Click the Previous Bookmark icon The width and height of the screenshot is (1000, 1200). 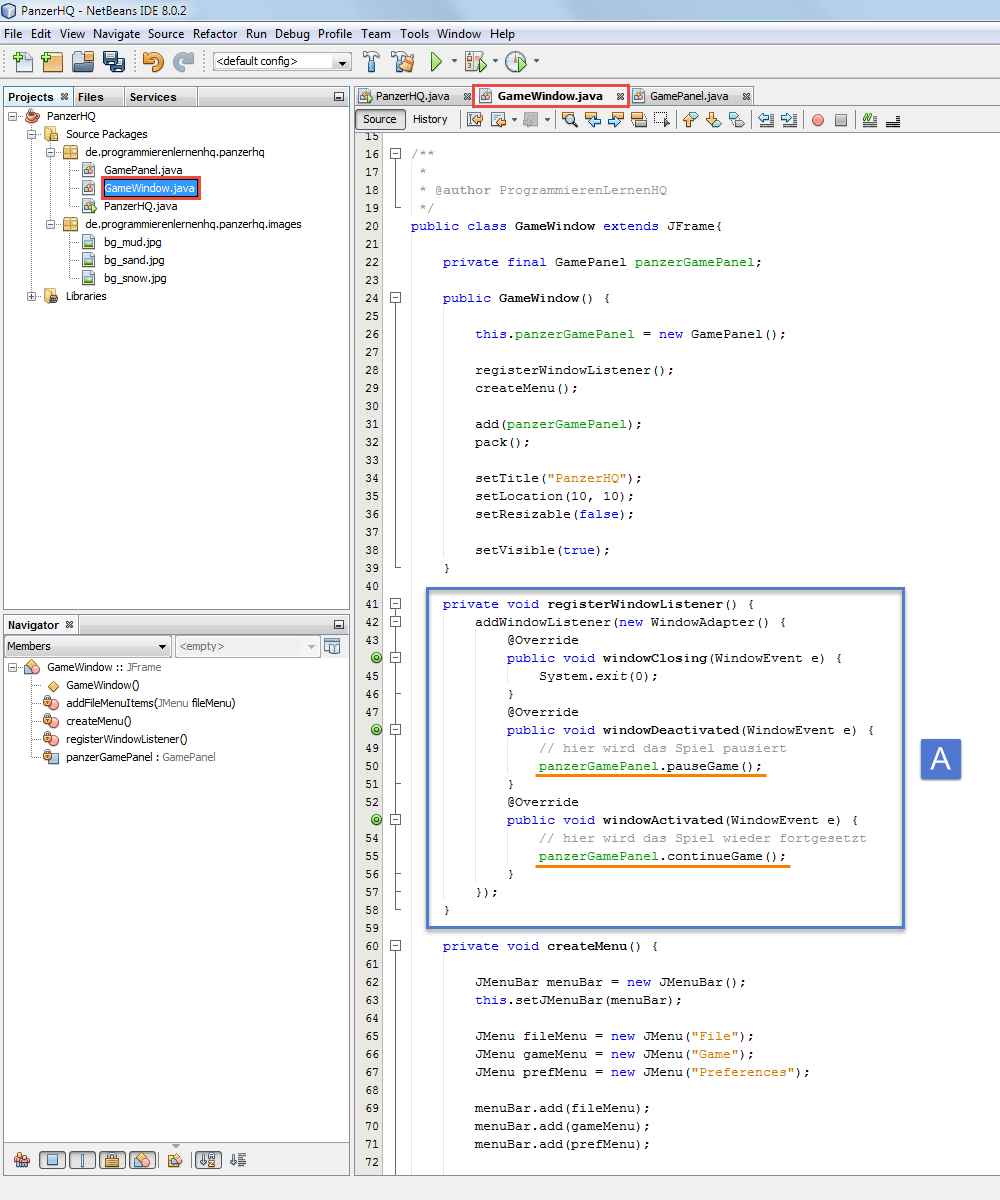coord(690,120)
